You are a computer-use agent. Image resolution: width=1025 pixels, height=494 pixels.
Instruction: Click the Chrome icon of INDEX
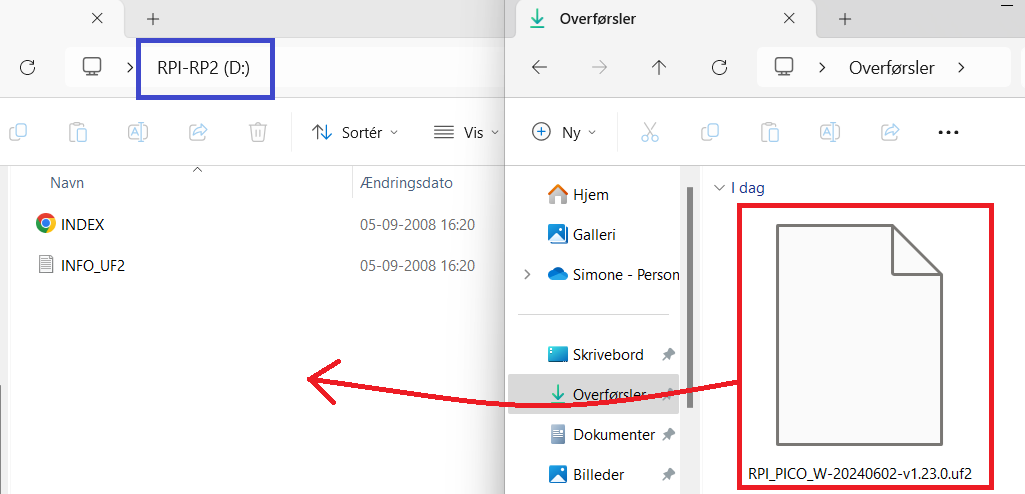click(x=46, y=224)
